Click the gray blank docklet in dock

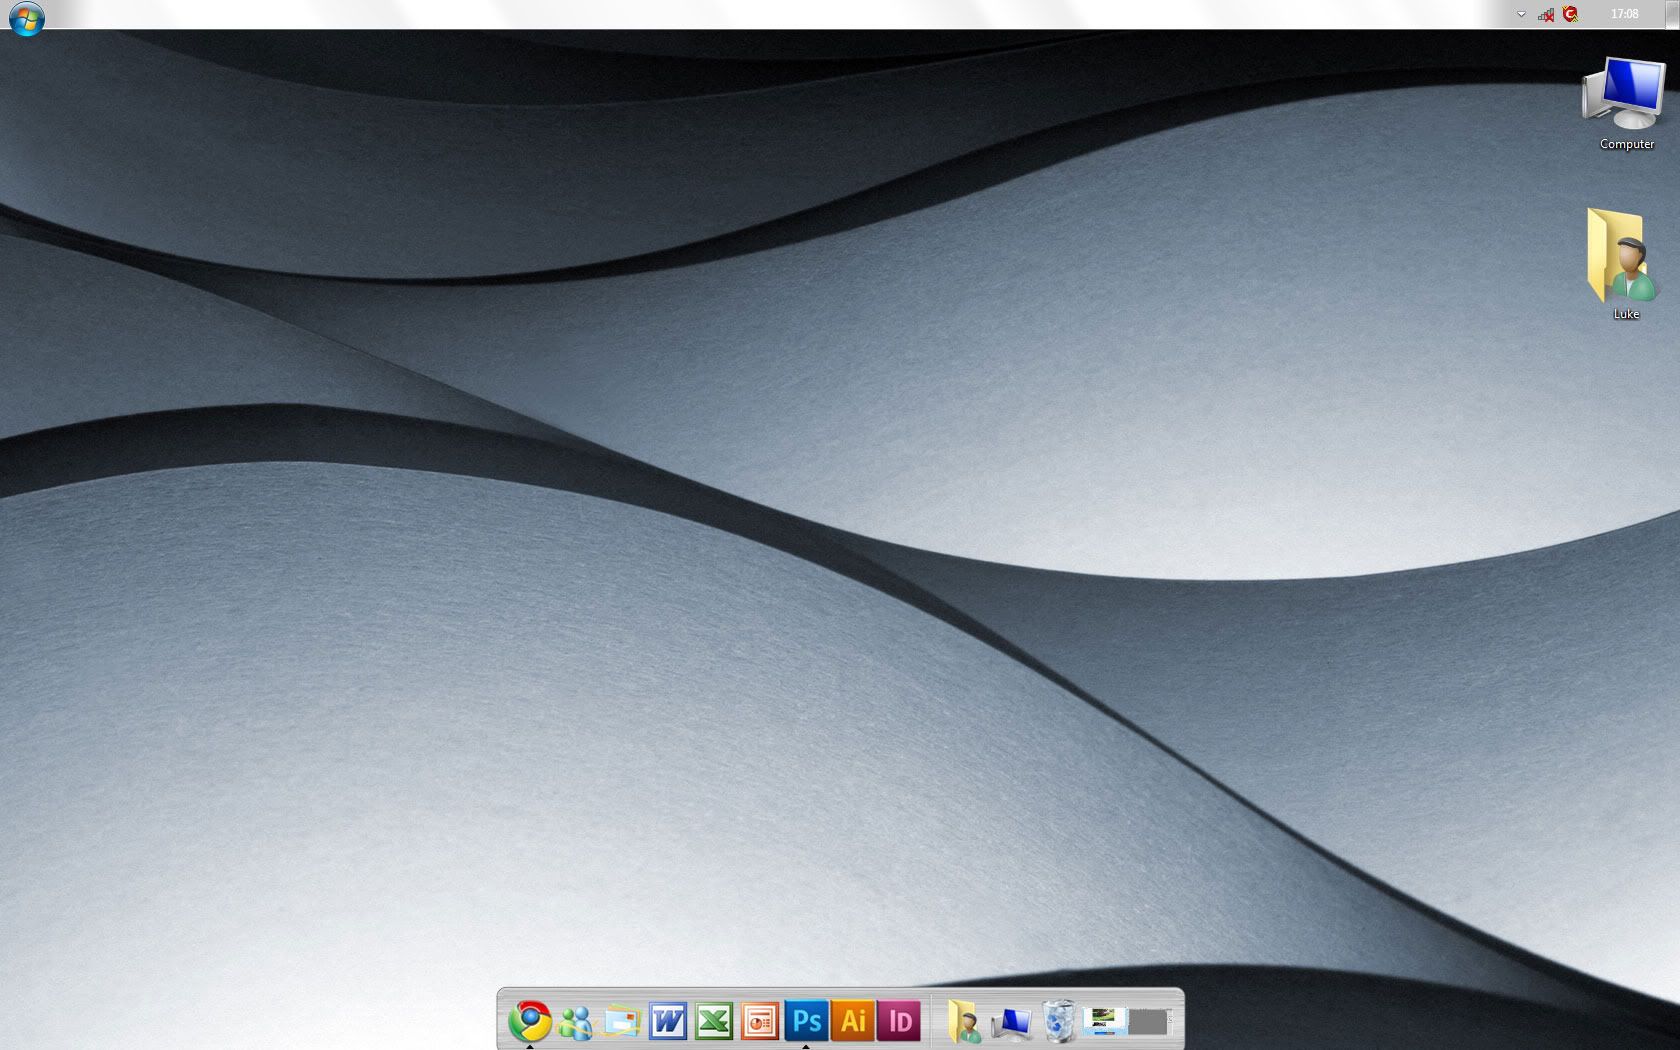(1149, 1022)
